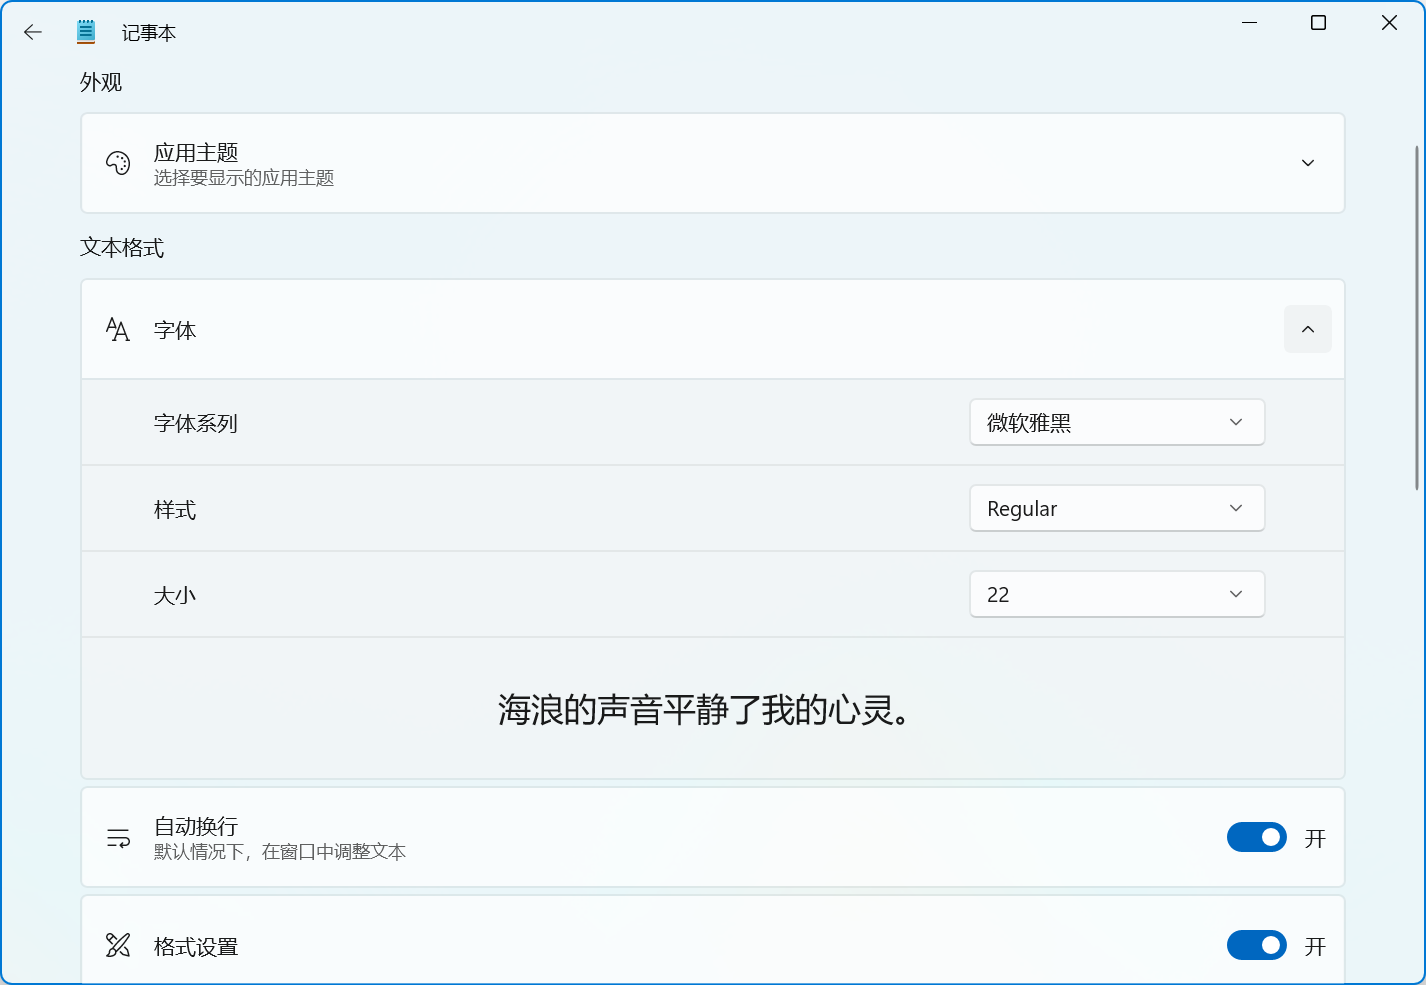Open the 大小 size dropdown showing 22
Viewport: 1426px width, 985px height.
(x=1116, y=594)
